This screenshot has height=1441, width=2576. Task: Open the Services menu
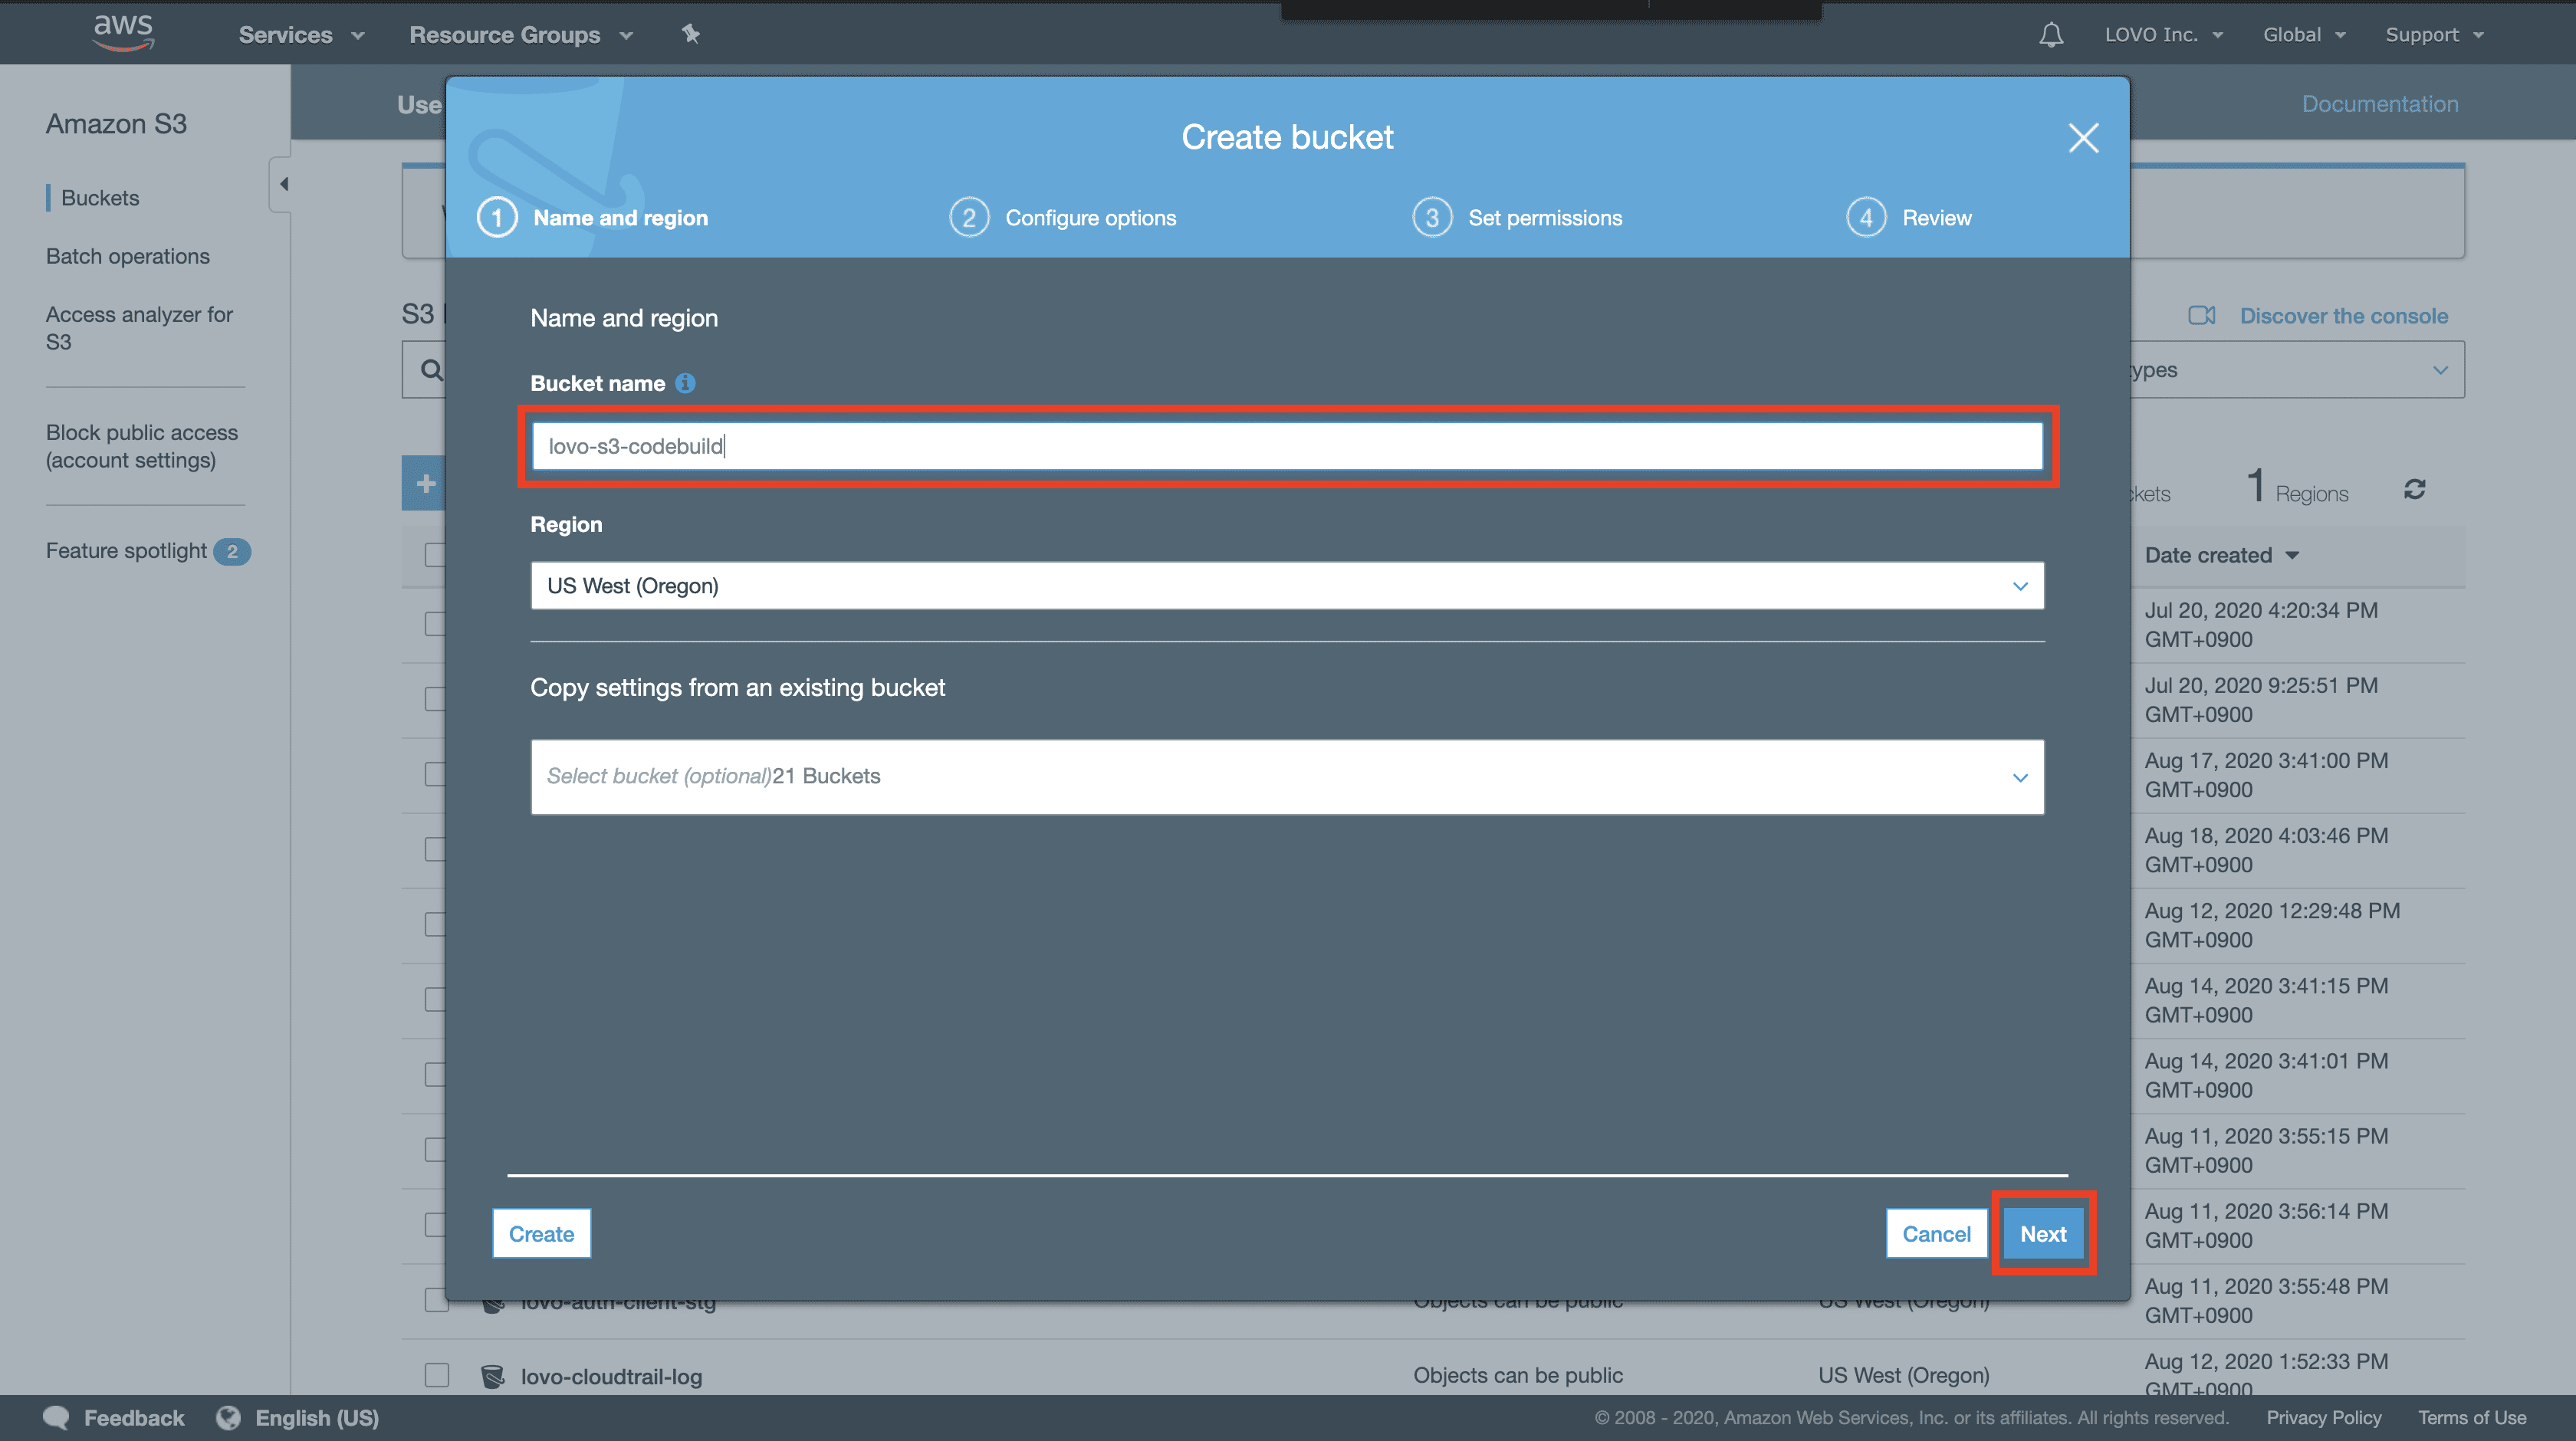coord(301,35)
